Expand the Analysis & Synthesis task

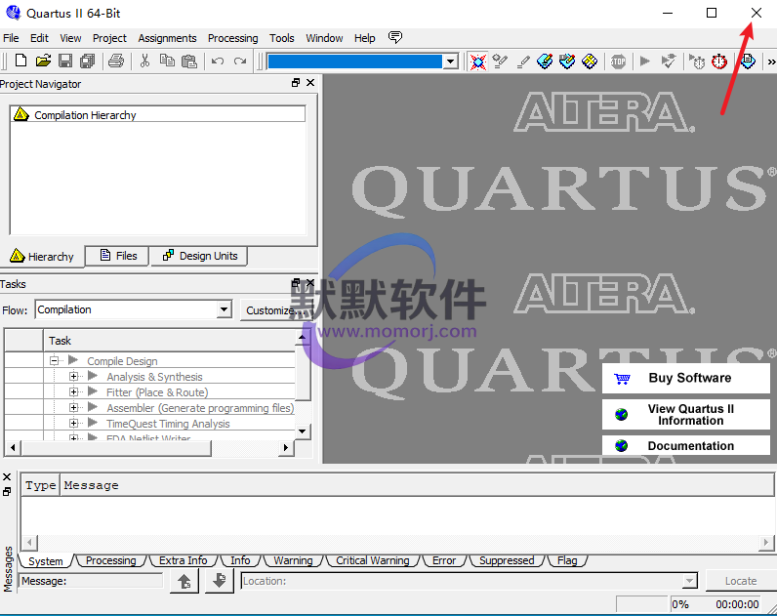coord(73,377)
